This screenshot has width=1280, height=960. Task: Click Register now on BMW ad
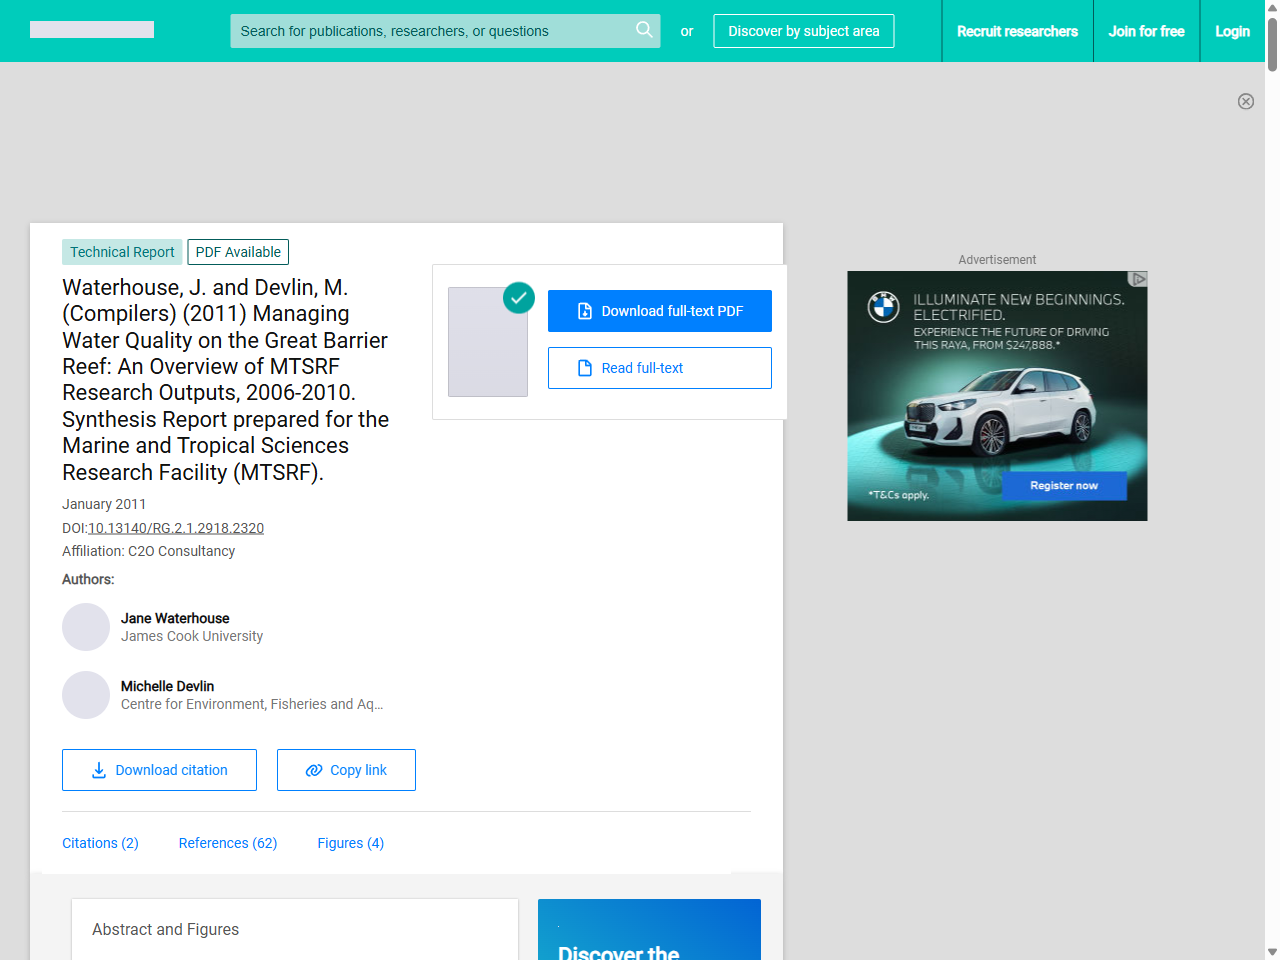pos(1064,486)
